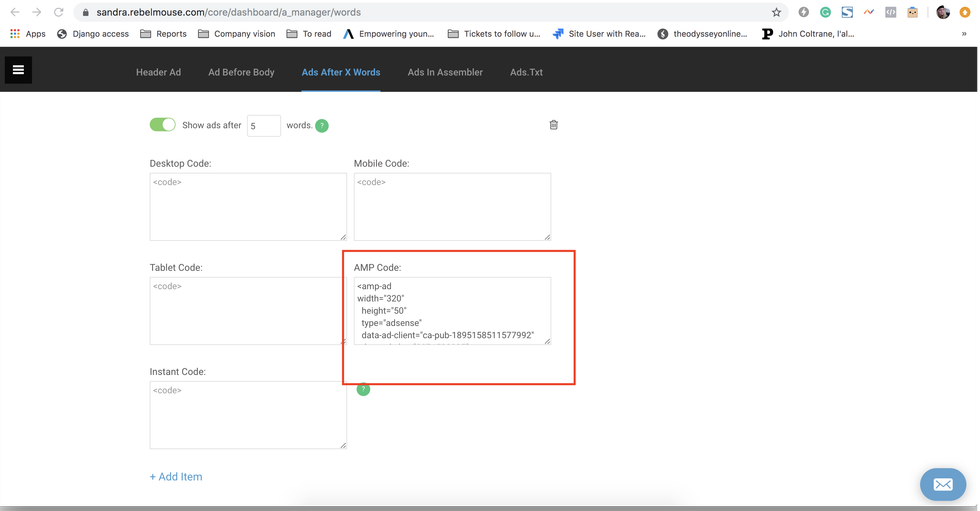This screenshot has width=980, height=511.
Task: Click the green help icon below AMP Code
Action: 363,389
